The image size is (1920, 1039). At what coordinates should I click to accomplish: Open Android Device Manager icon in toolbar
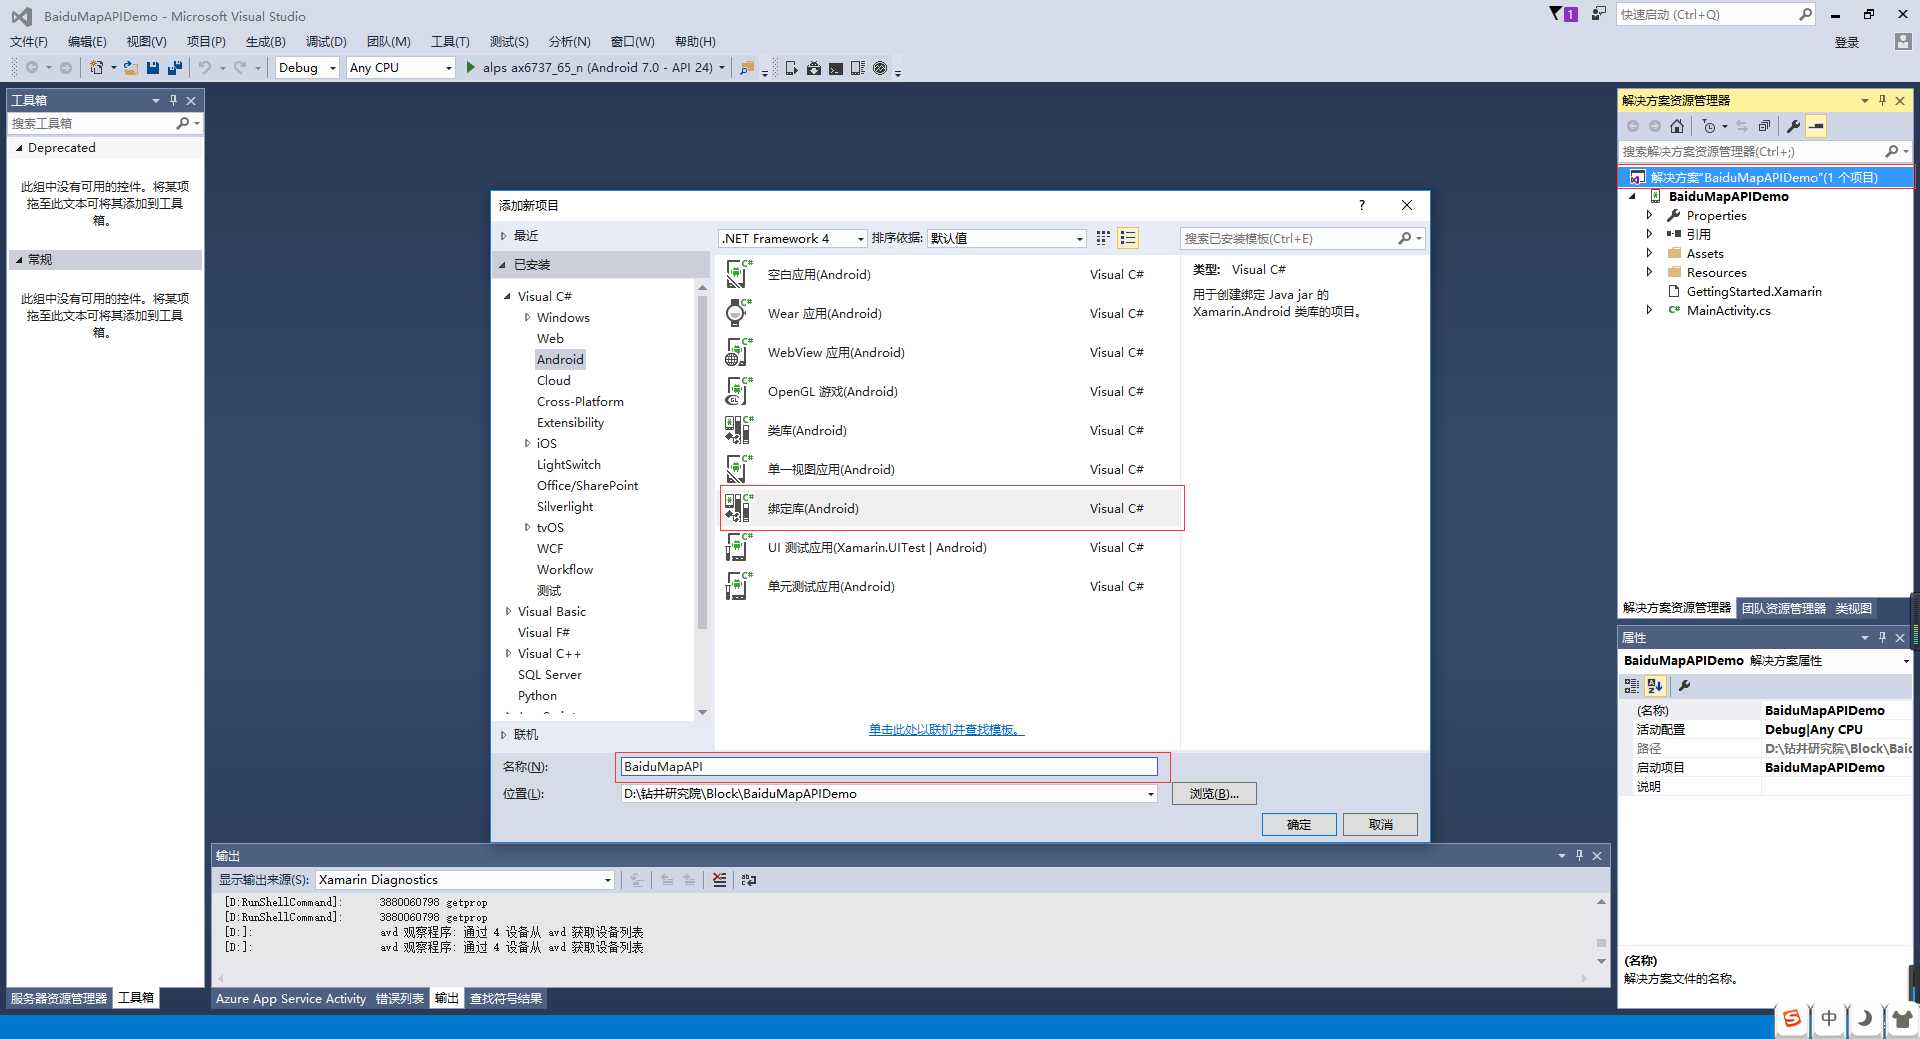(x=791, y=68)
